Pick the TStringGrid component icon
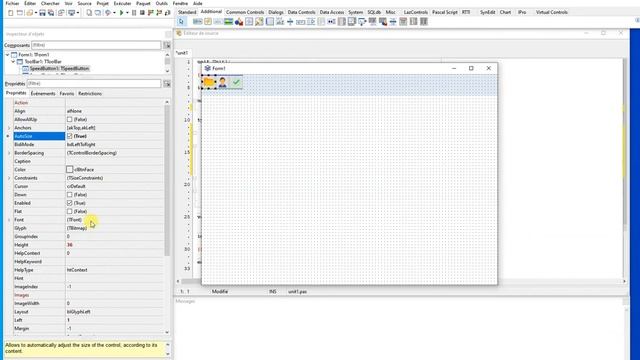The height and width of the screenshot is (360, 640). coord(372,21)
